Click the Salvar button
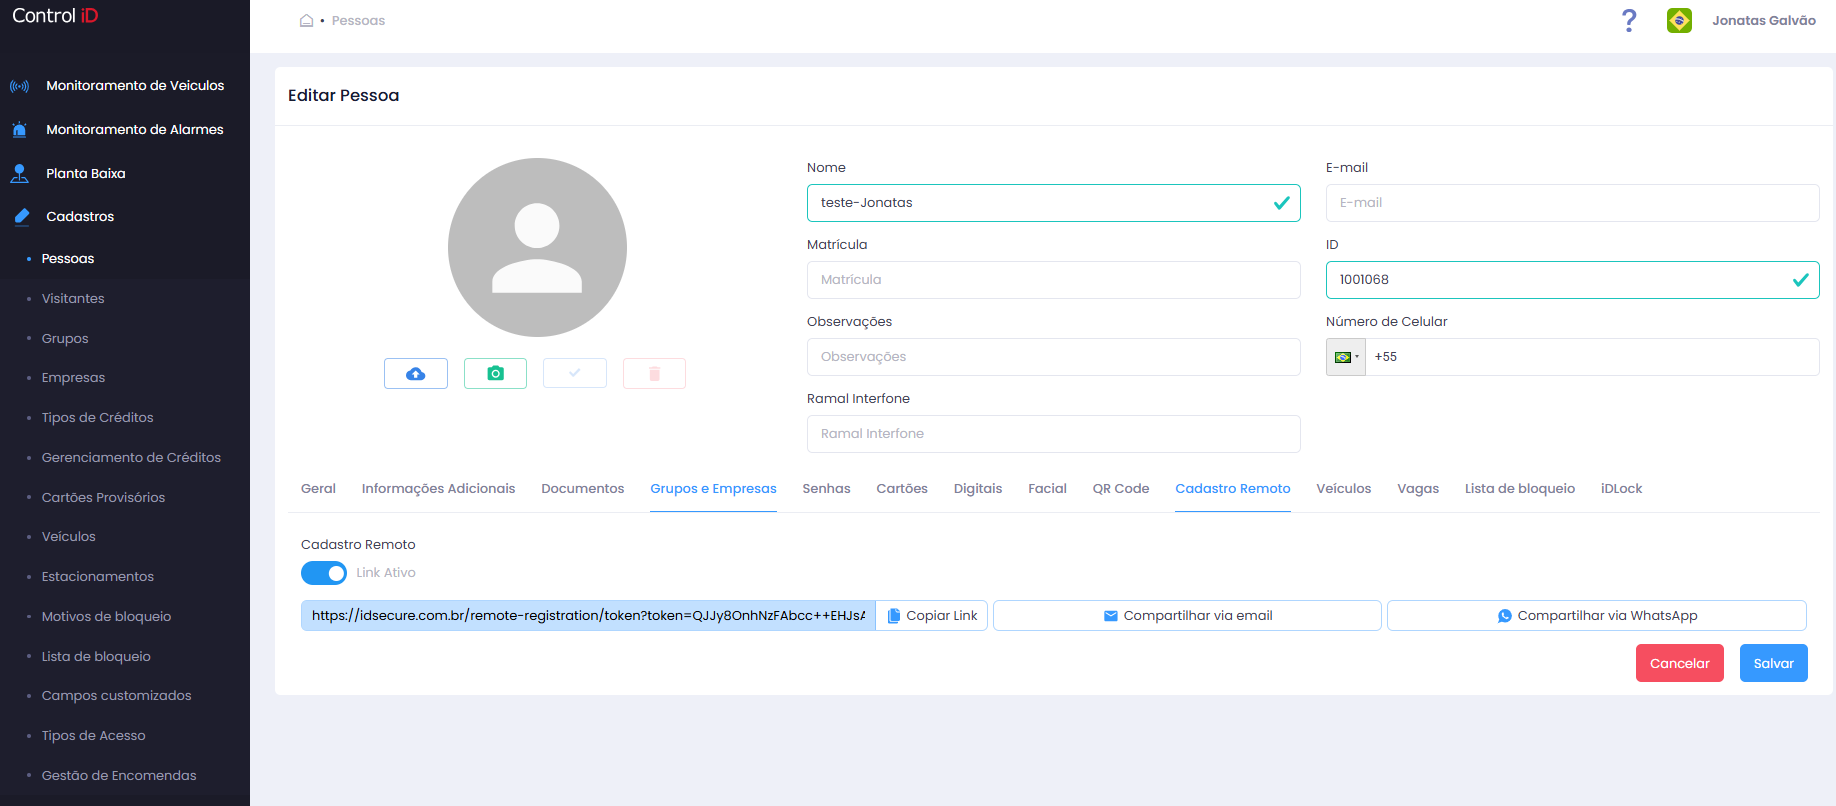Viewport: 1836px width, 806px height. tap(1773, 663)
